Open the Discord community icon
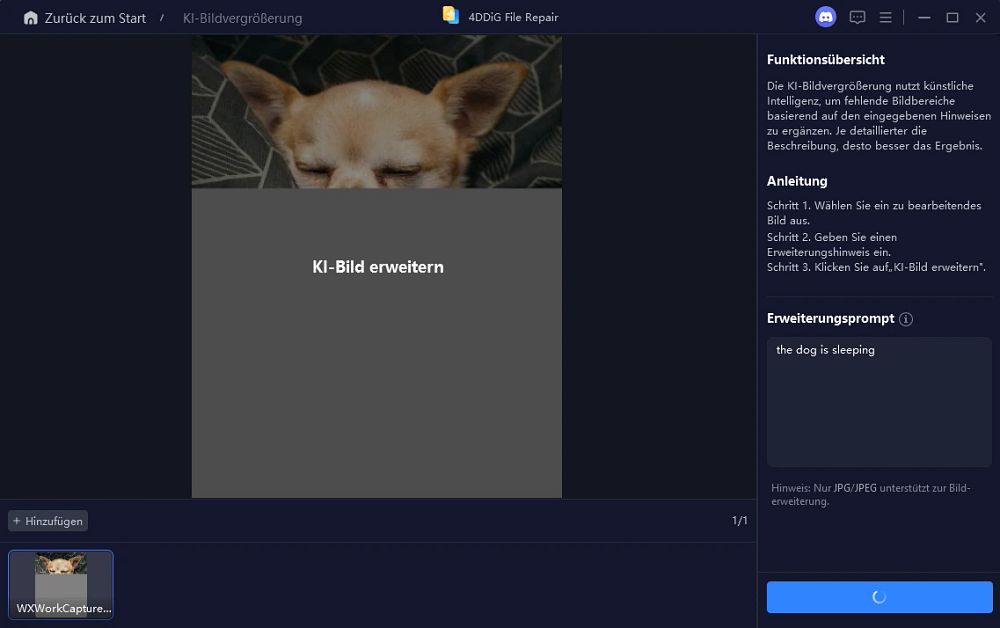Screen dimensions: 1000x628 825,17
